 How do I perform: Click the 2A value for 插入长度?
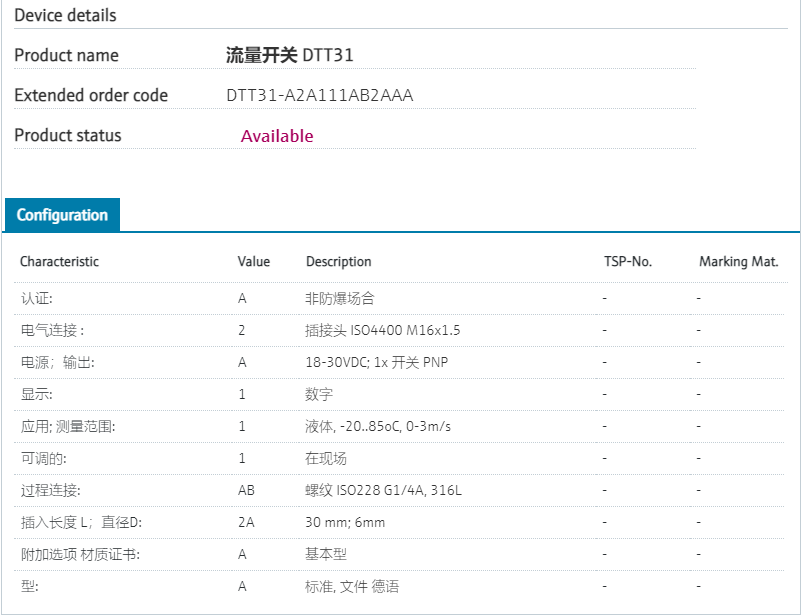point(246,522)
